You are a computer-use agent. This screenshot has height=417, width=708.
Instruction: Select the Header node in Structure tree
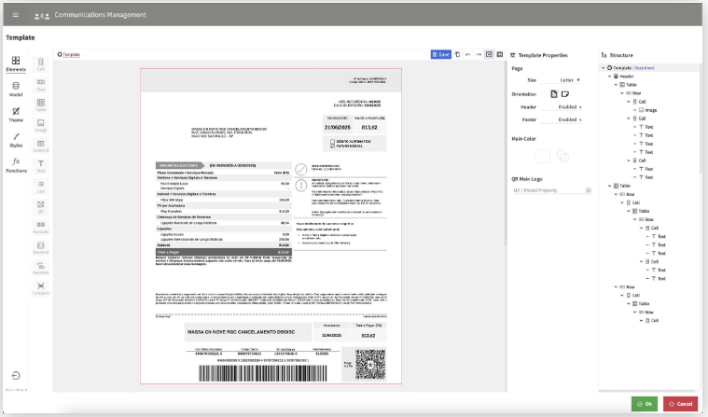[626, 76]
